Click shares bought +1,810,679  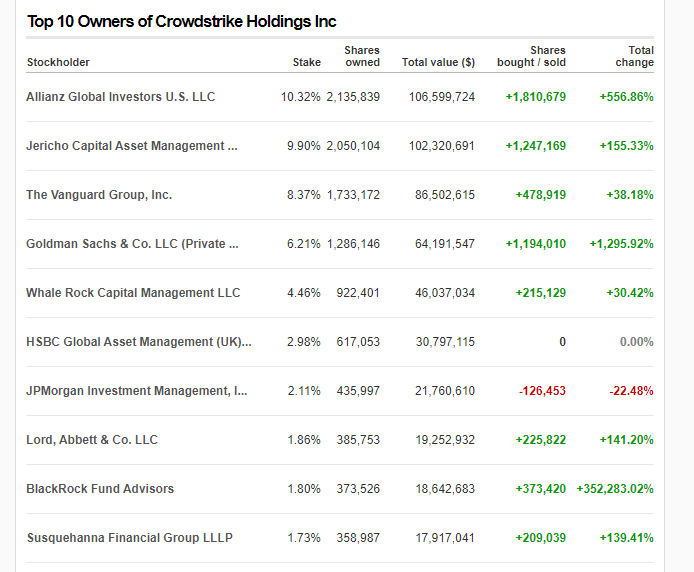pyautogui.click(x=536, y=97)
